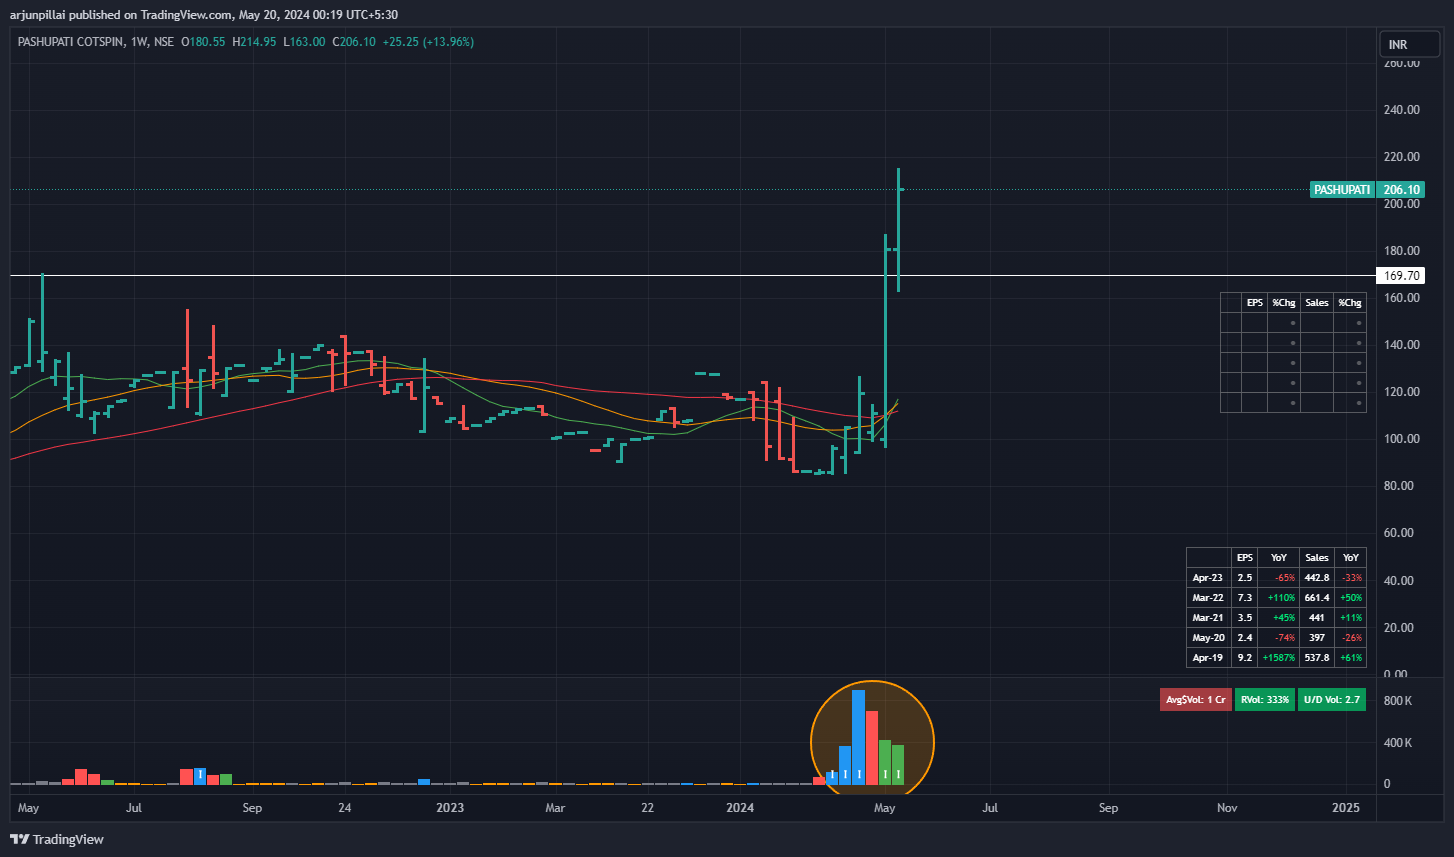1454x857 pixels.
Task: Click the -65% EPS change cell
Action: pyautogui.click(x=1279, y=578)
